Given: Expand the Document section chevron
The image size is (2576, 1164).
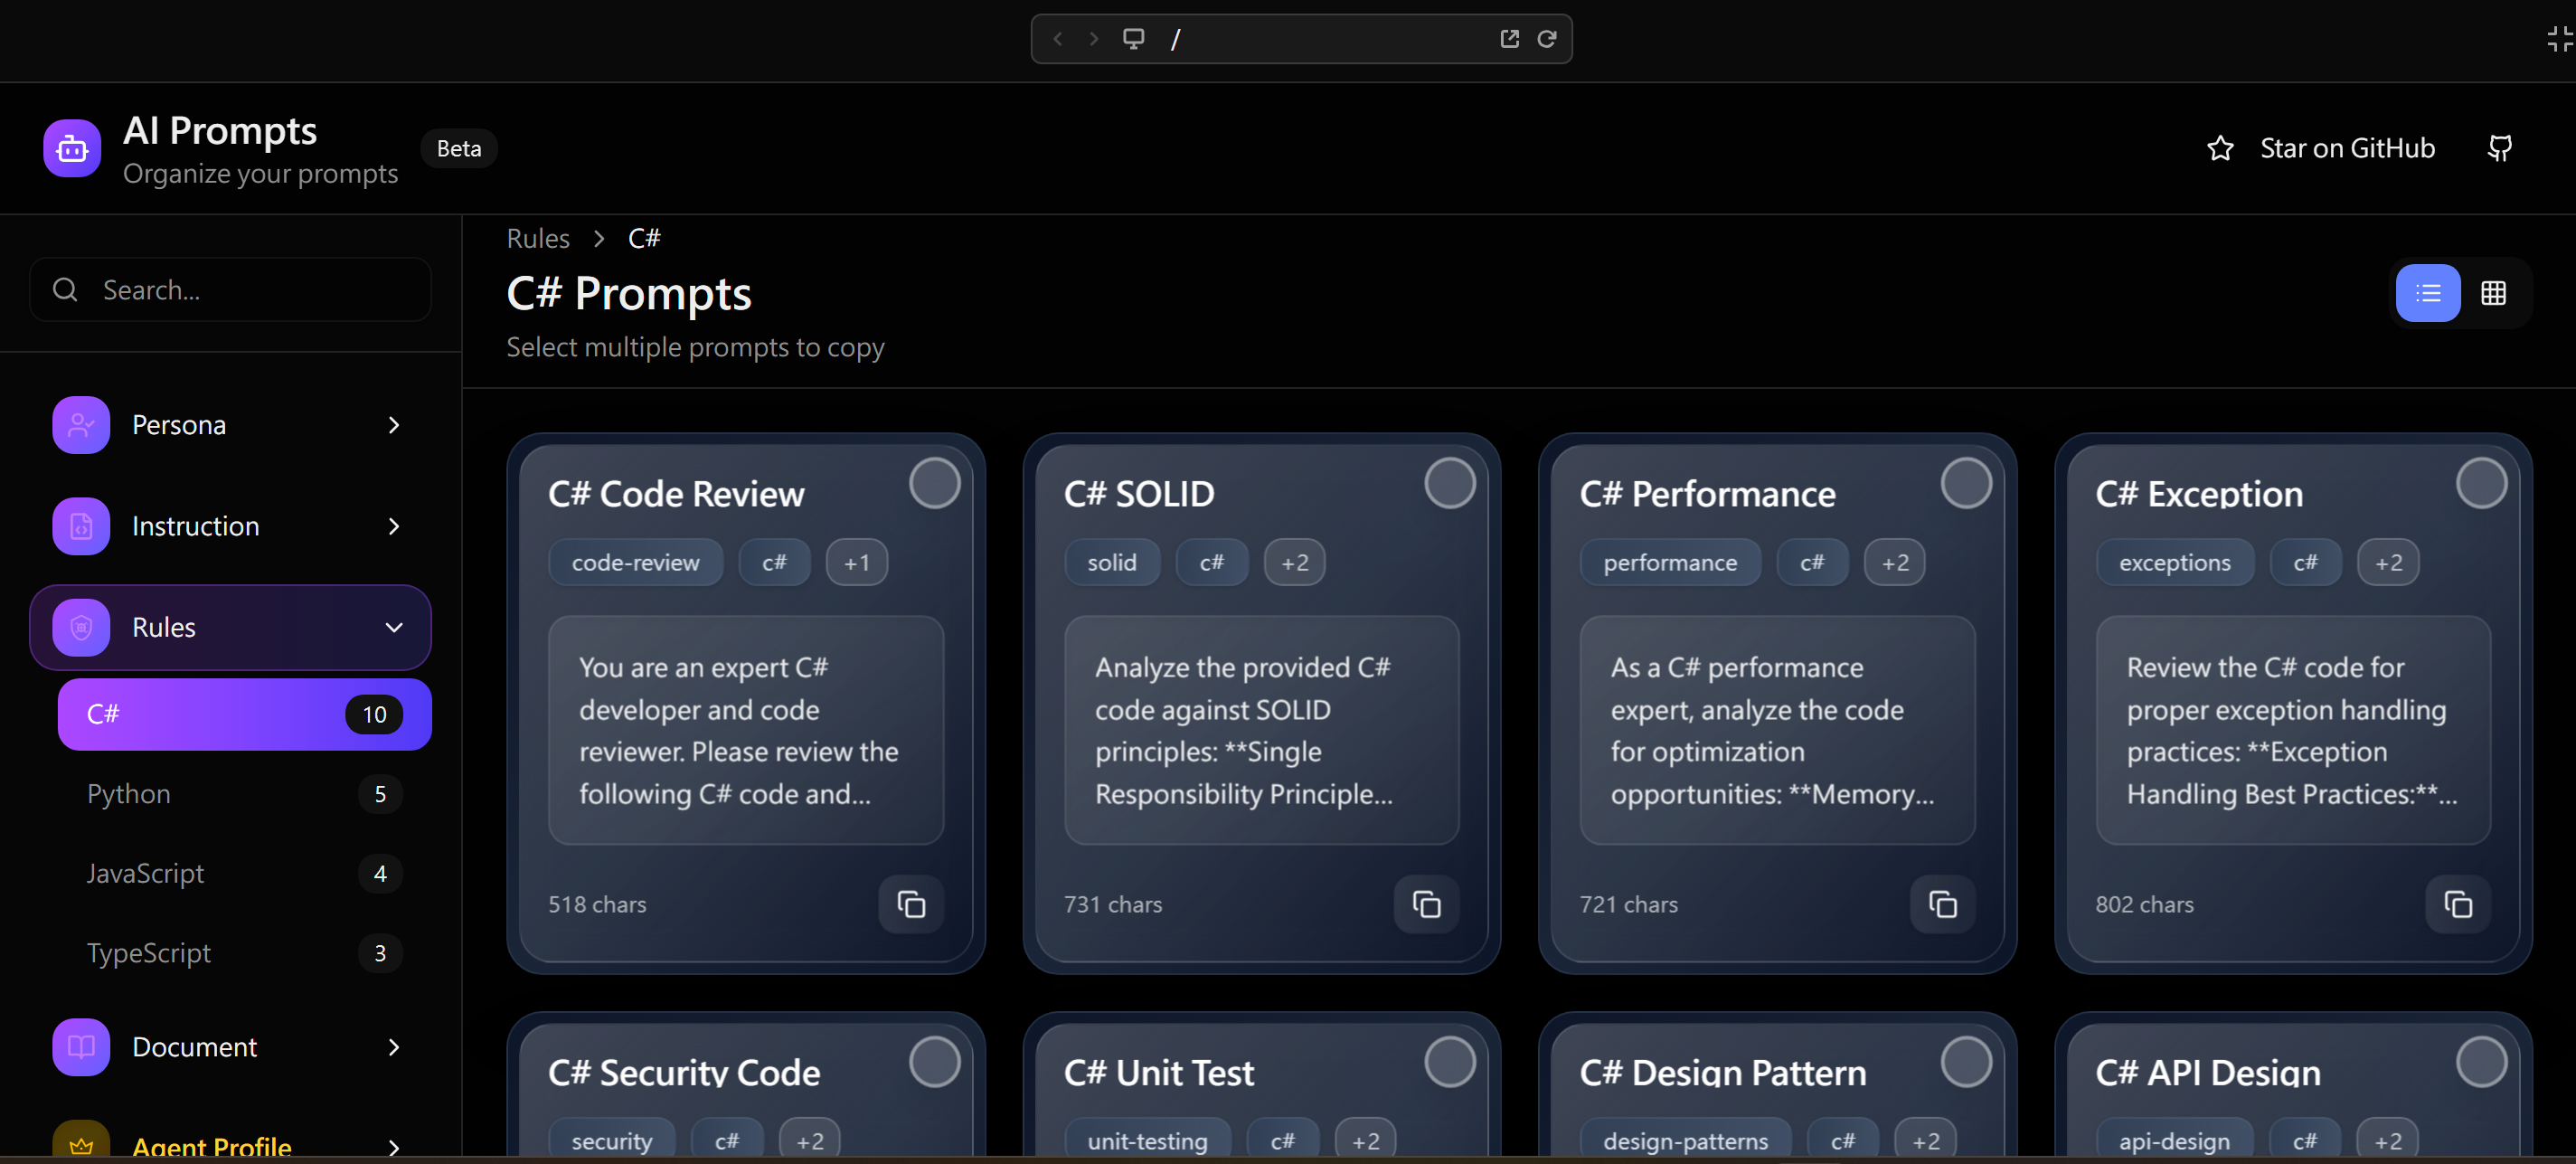Looking at the screenshot, I should click(394, 1047).
